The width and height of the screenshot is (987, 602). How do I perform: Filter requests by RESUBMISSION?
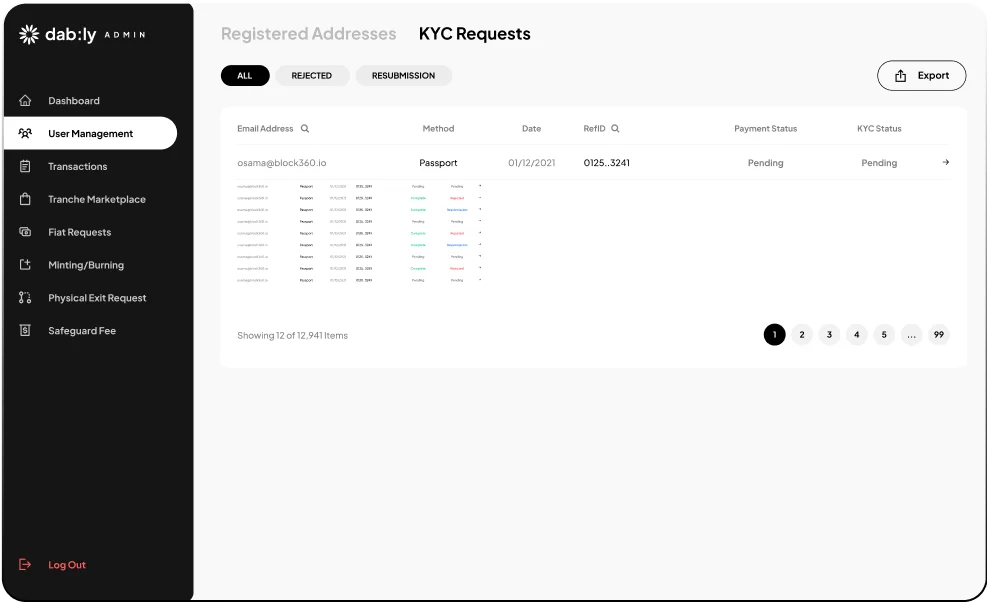(403, 76)
